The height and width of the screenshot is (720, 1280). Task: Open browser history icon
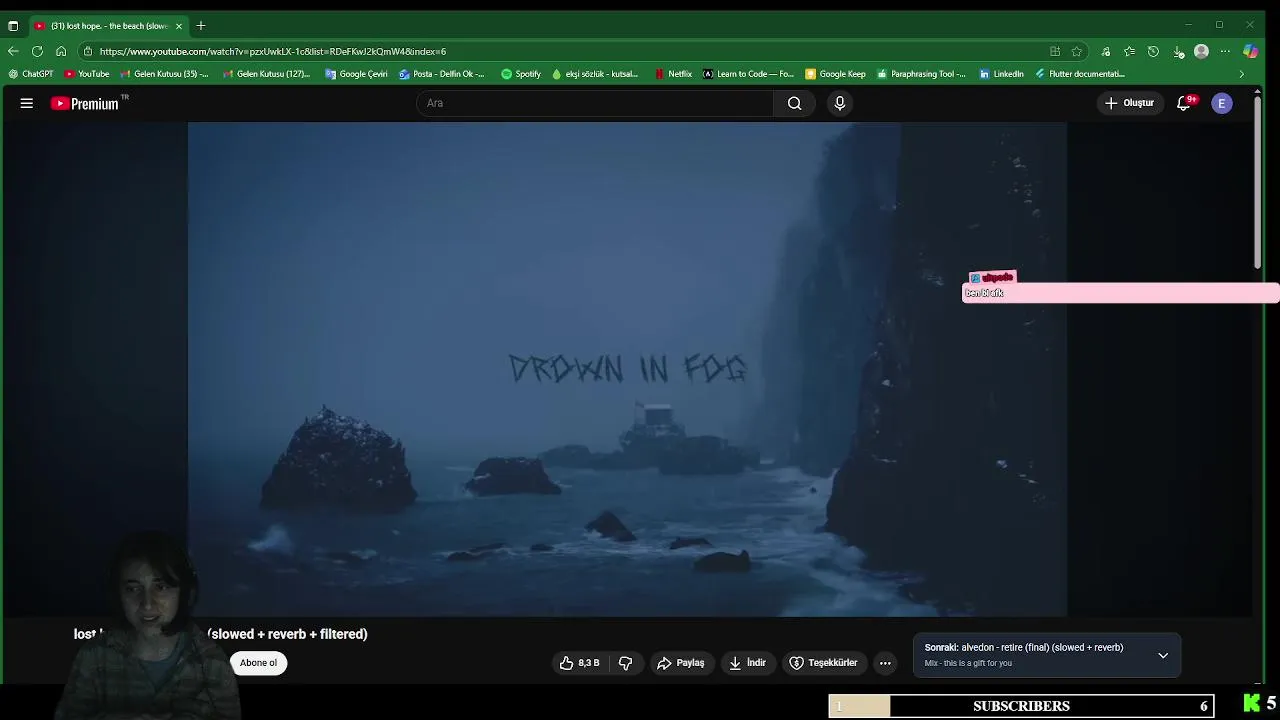1153,51
